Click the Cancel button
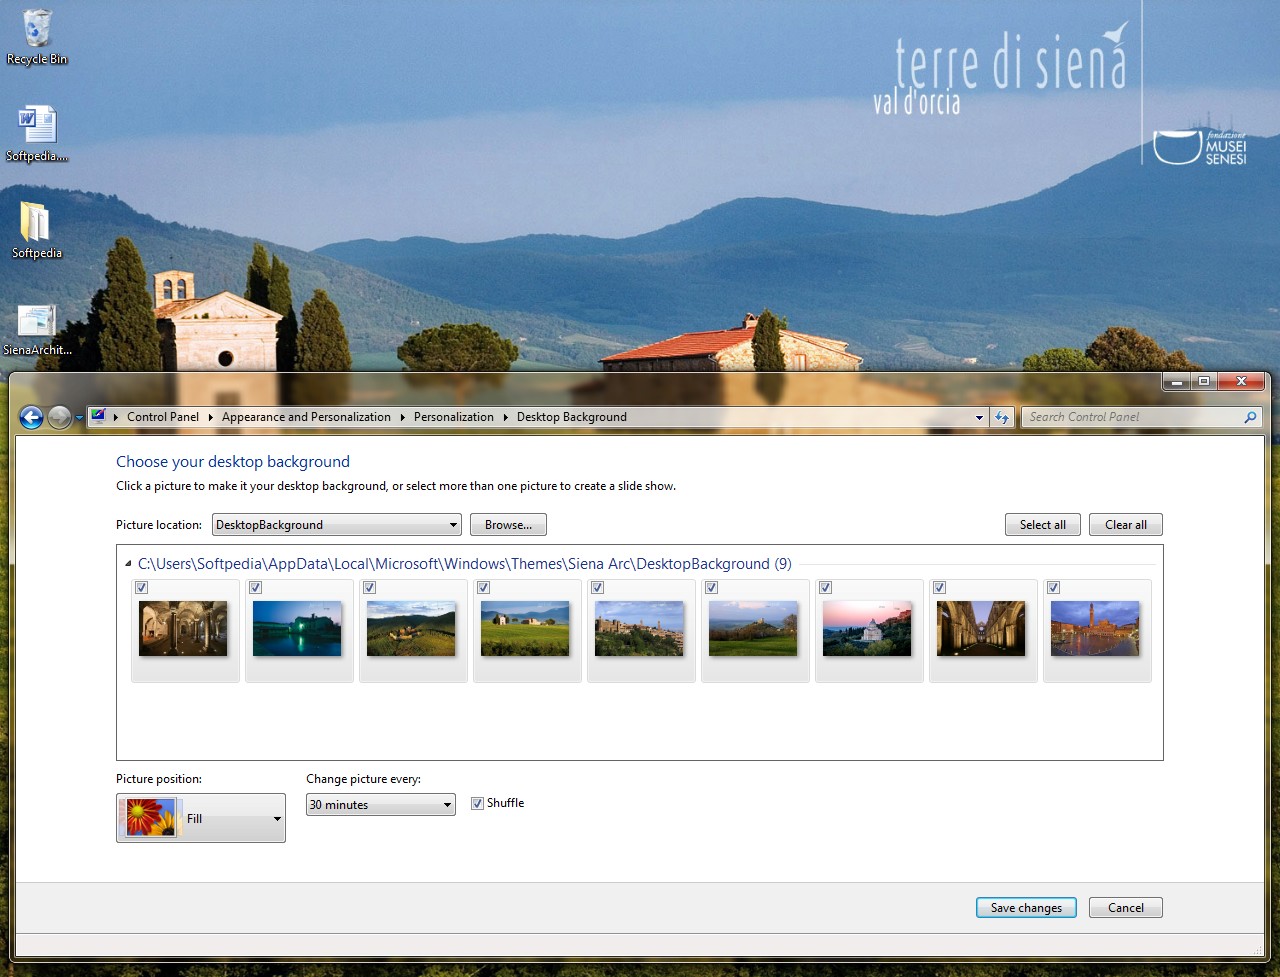This screenshot has width=1280, height=977. pyautogui.click(x=1126, y=908)
